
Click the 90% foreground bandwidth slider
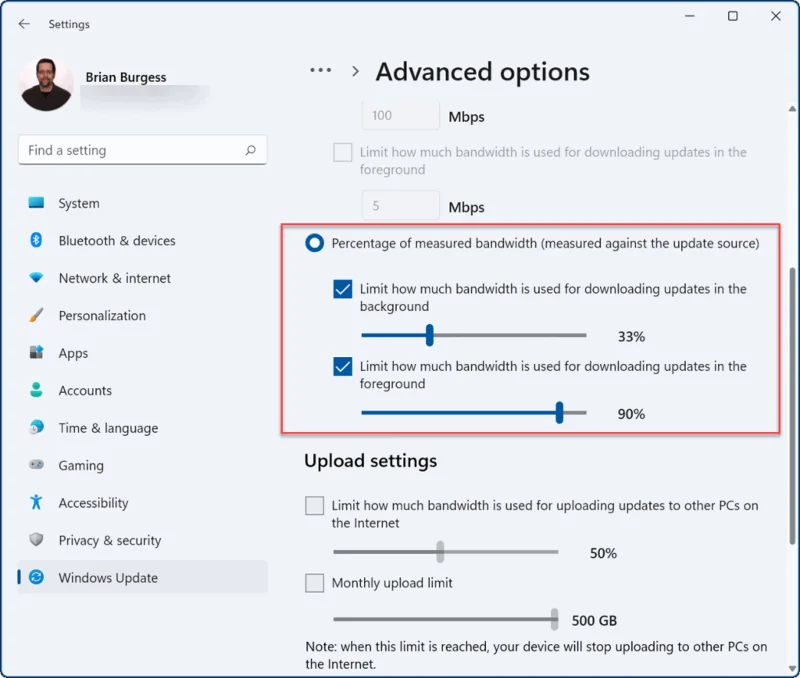(x=473, y=412)
